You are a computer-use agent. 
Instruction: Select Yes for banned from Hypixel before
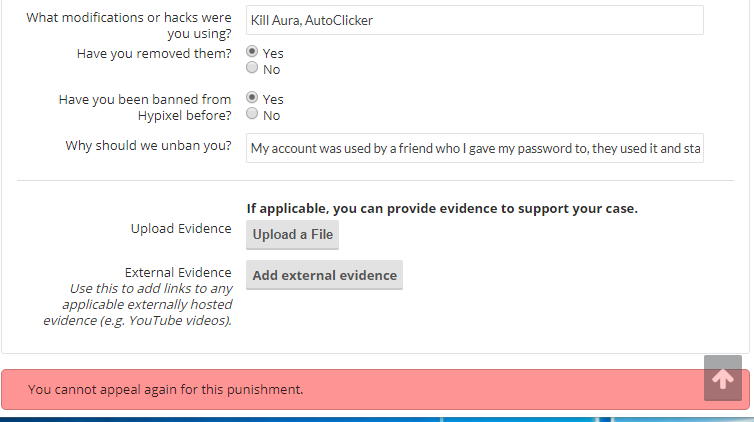(252, 98)
